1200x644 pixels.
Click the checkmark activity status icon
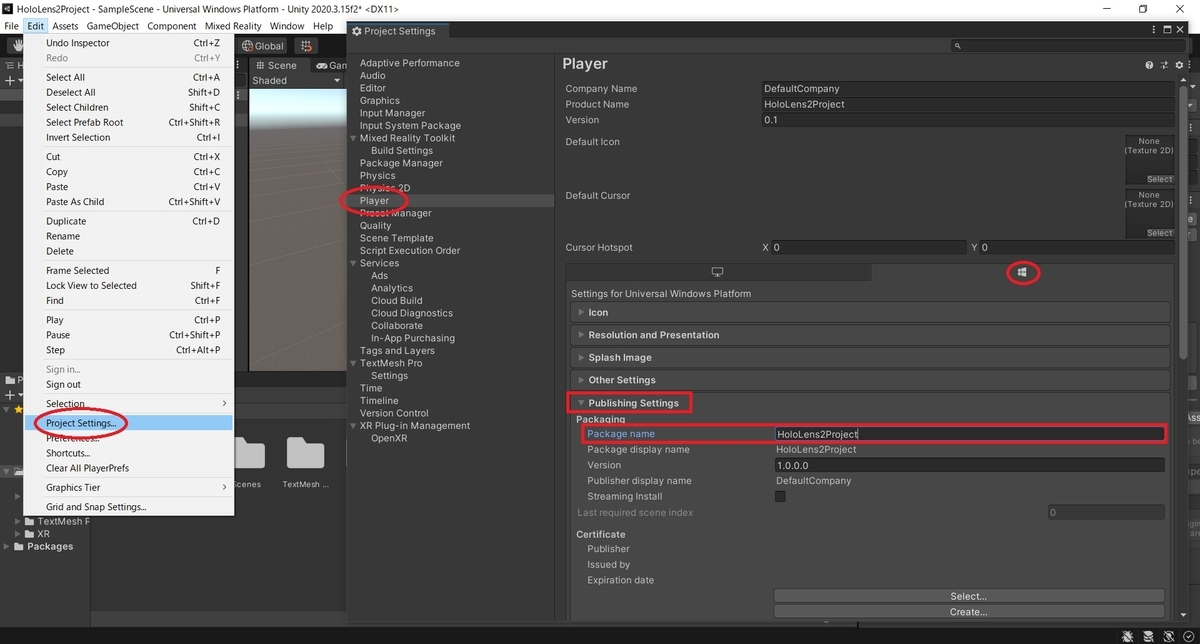(1187, 635)
